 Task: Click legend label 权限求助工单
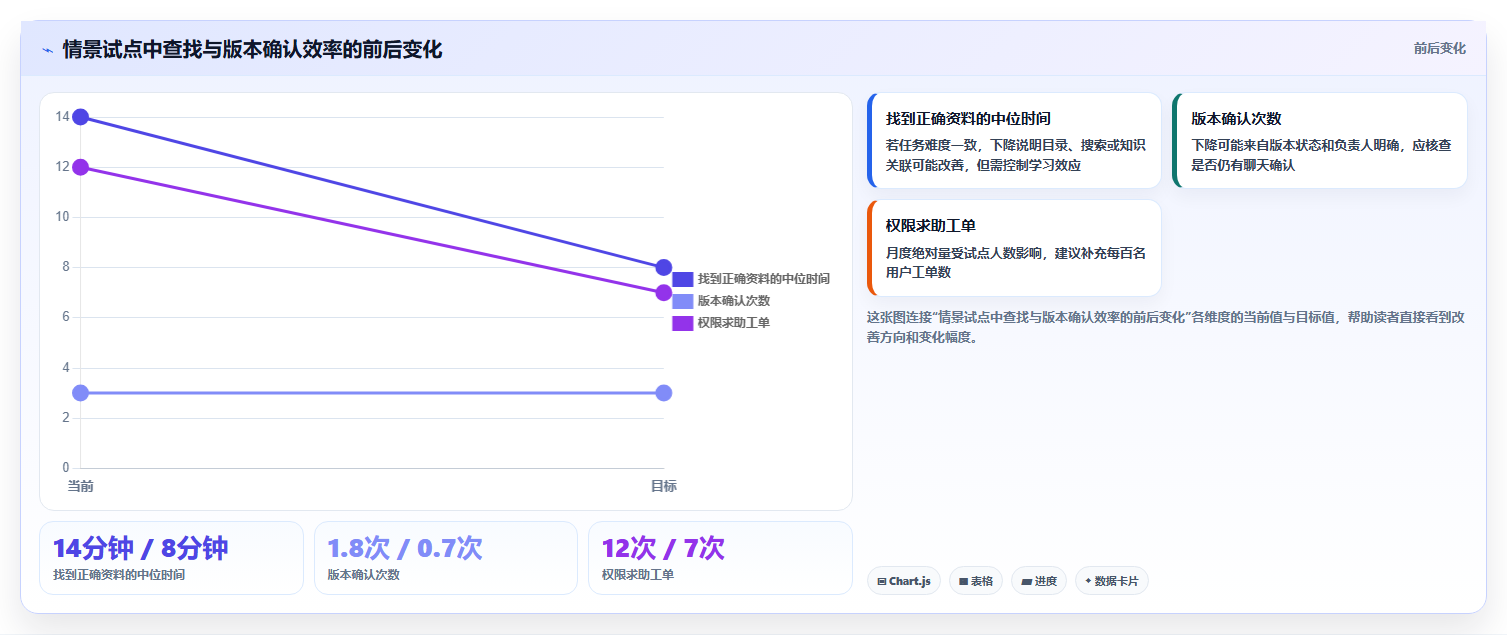pos(734,323)
